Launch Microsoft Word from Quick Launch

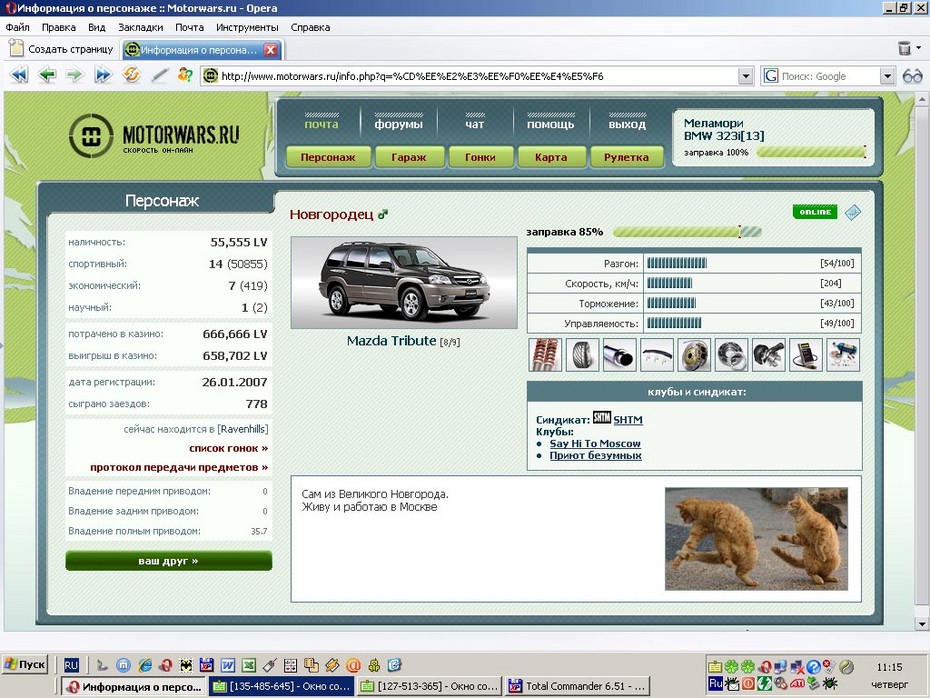(227, 665)
